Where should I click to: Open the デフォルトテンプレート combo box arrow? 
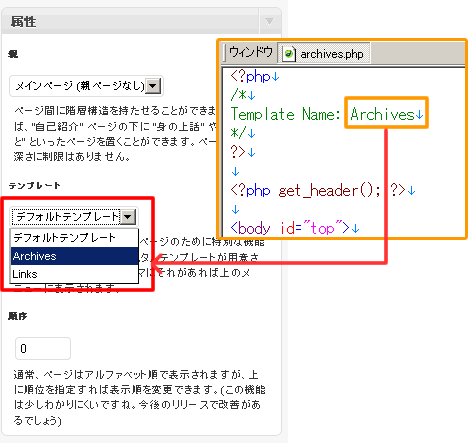click(128, 217)
